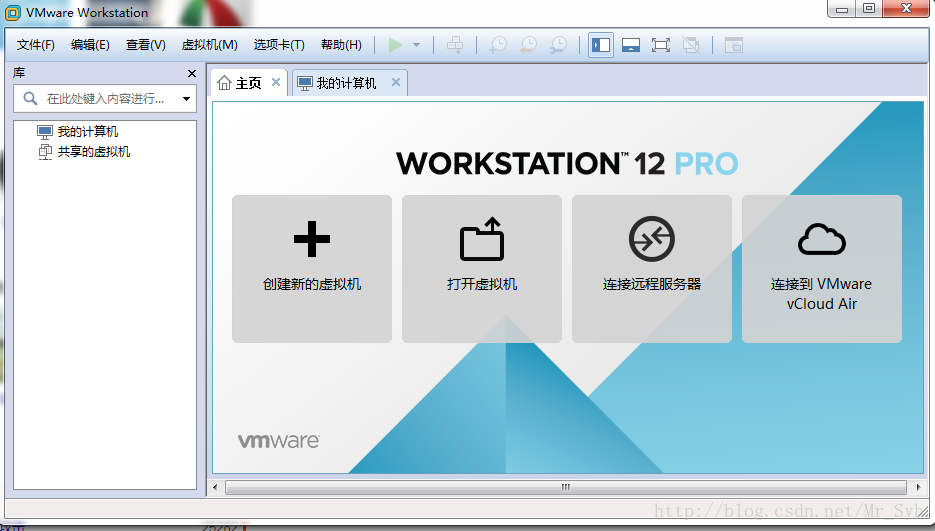Click the green Power On play icon
The width and height of the screenshot is (935, 531).
tap(395, 45)
